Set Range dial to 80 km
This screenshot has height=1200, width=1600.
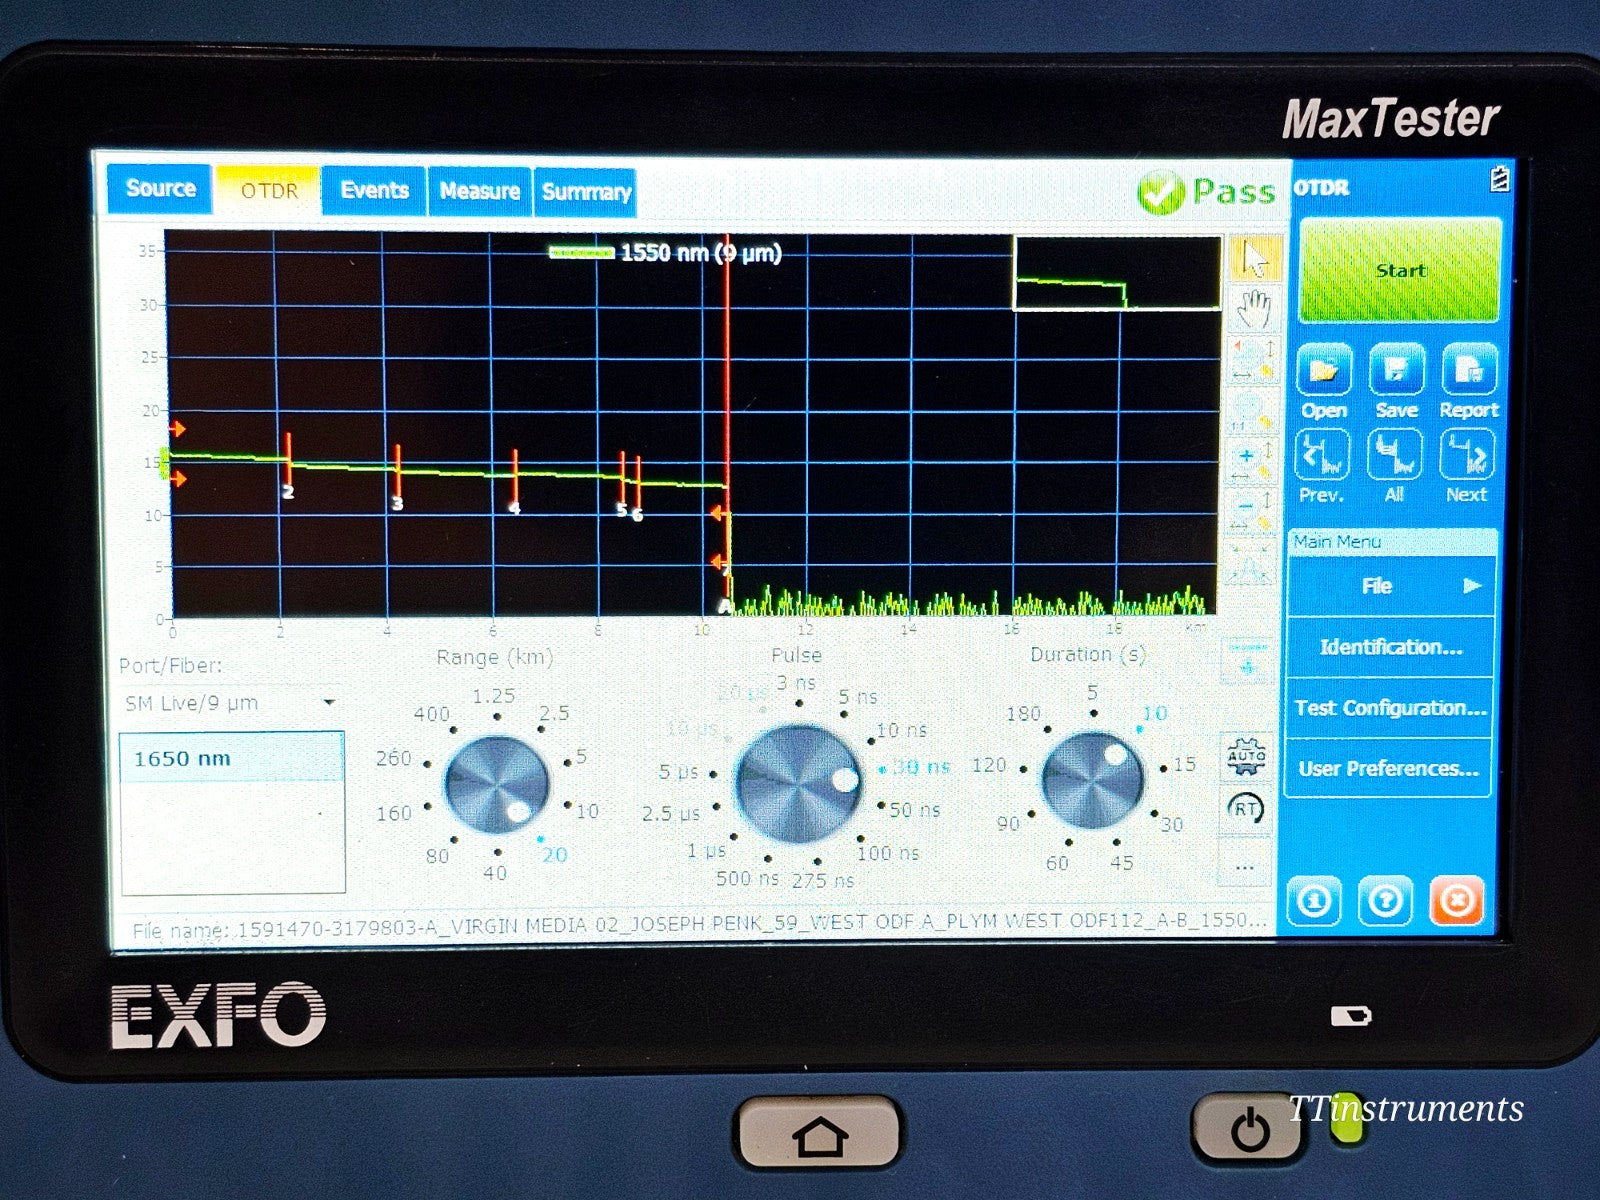(x=438, y=856)
